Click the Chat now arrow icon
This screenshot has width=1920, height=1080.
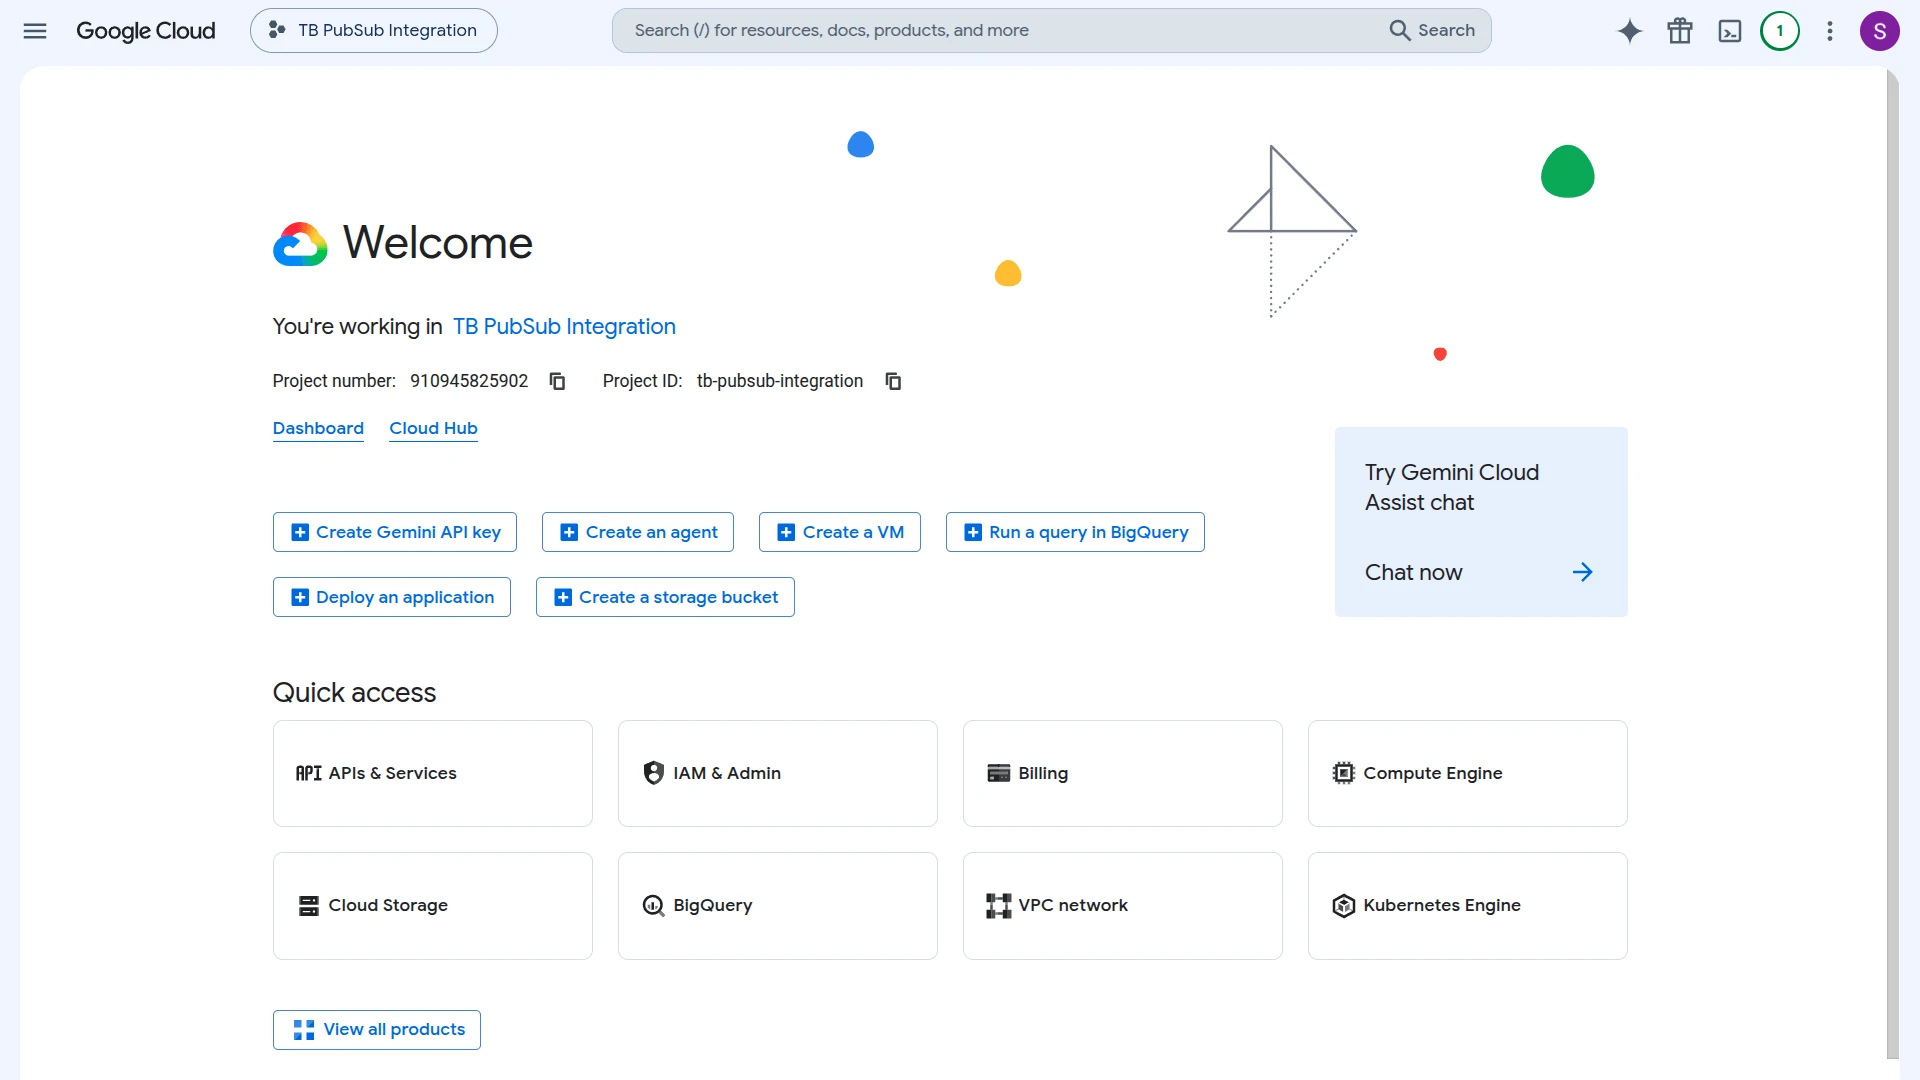click(x=1582, y=573)
